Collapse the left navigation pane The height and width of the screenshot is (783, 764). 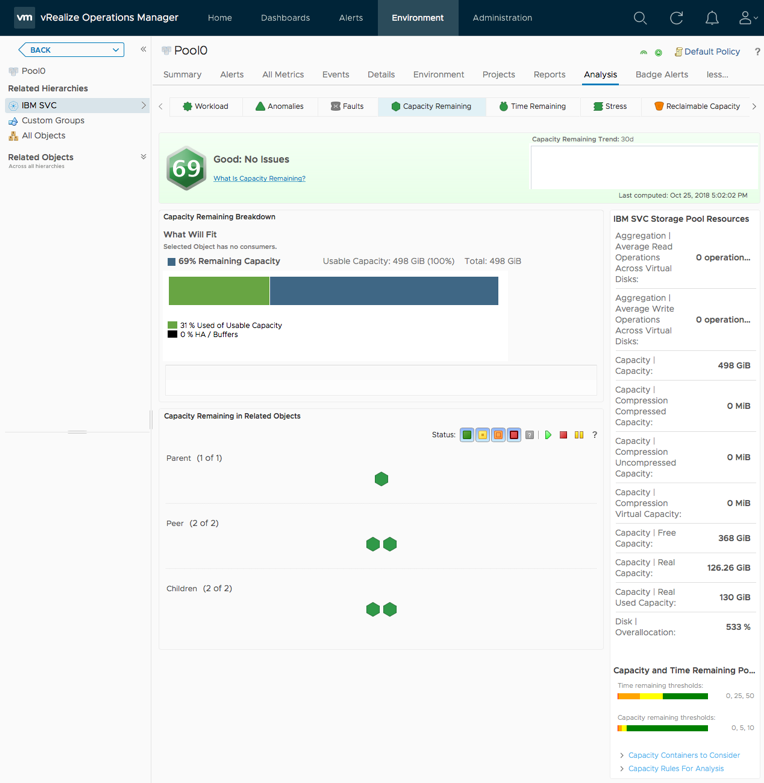coord(143,49)
